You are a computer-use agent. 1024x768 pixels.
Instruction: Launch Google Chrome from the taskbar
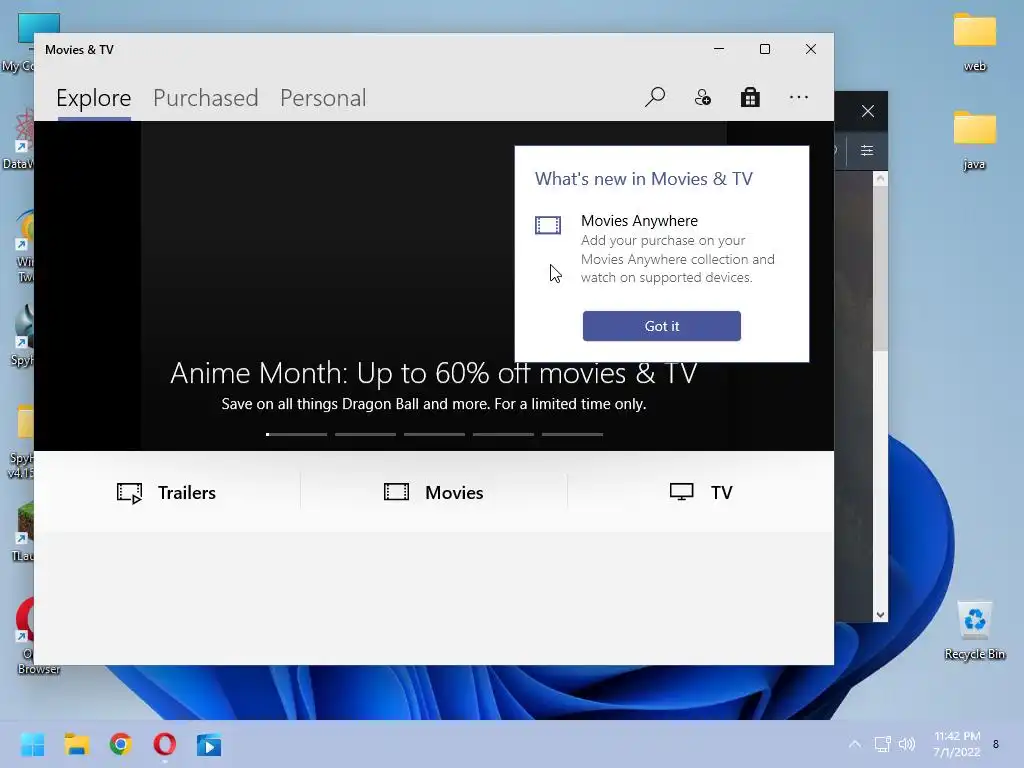pyautogui.click(x=121, y=744)
